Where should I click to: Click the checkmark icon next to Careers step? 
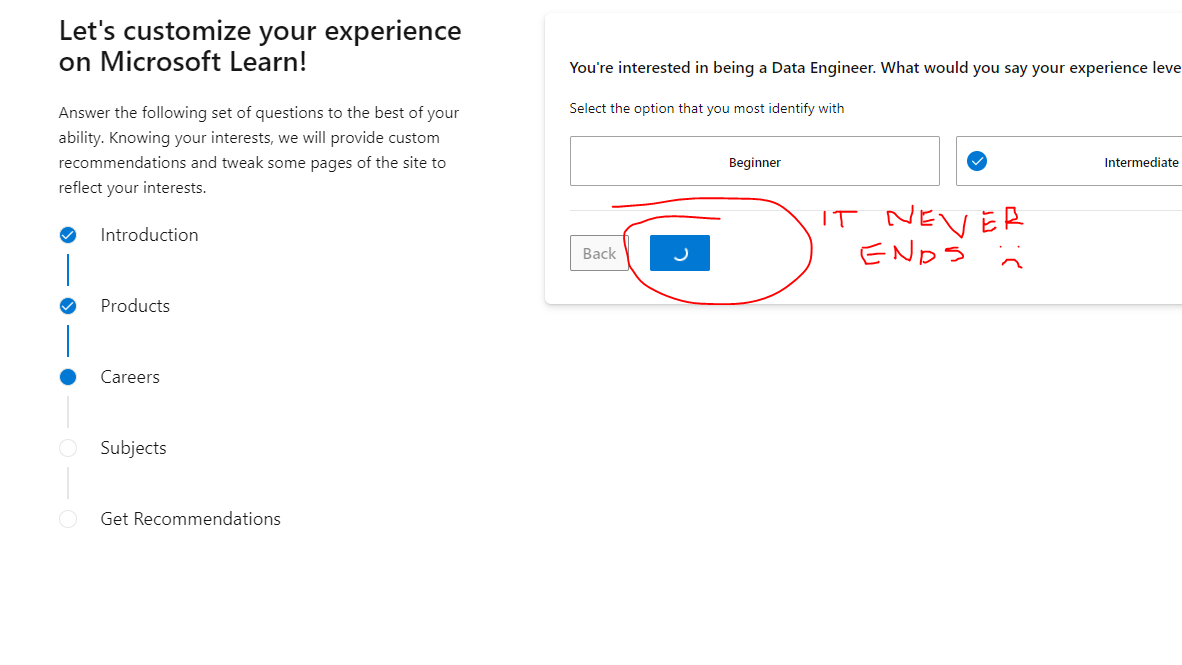coord(68,376)
